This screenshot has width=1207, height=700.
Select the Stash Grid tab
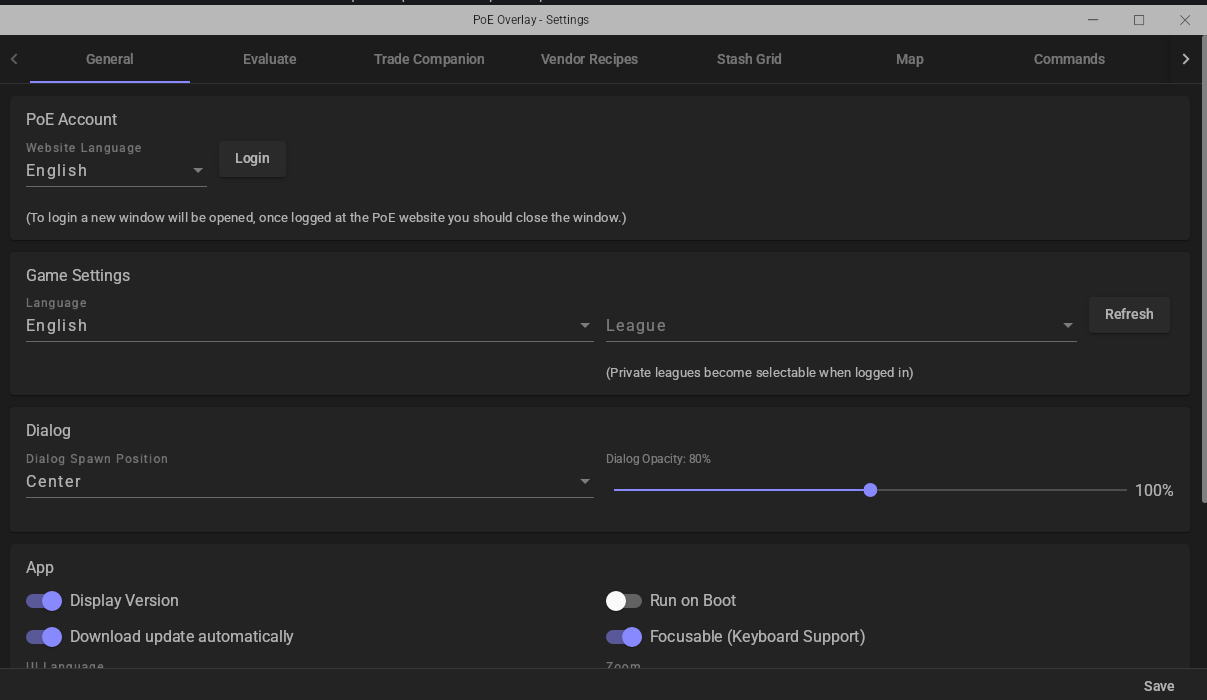(x=749, y=59)
